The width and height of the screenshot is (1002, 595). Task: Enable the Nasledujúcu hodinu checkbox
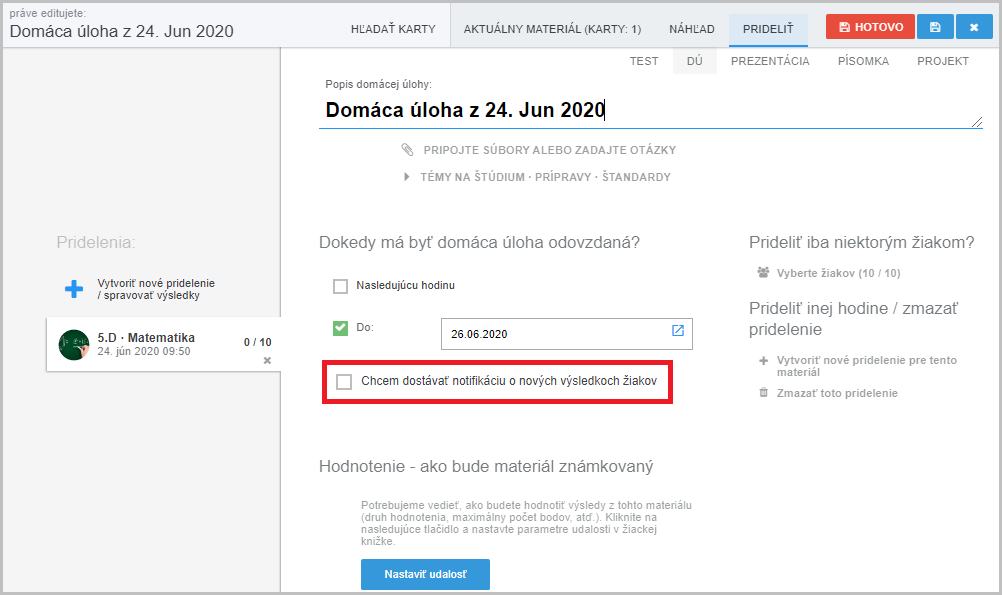340,286
